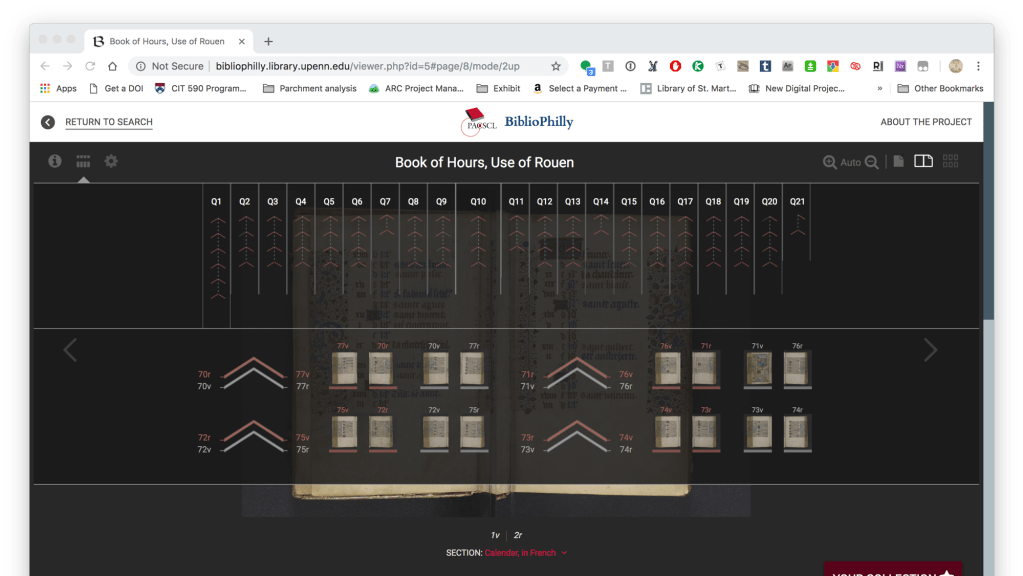Toggle the collation quire view icon
Screen dimensions: 1023x576
[83, 161]
